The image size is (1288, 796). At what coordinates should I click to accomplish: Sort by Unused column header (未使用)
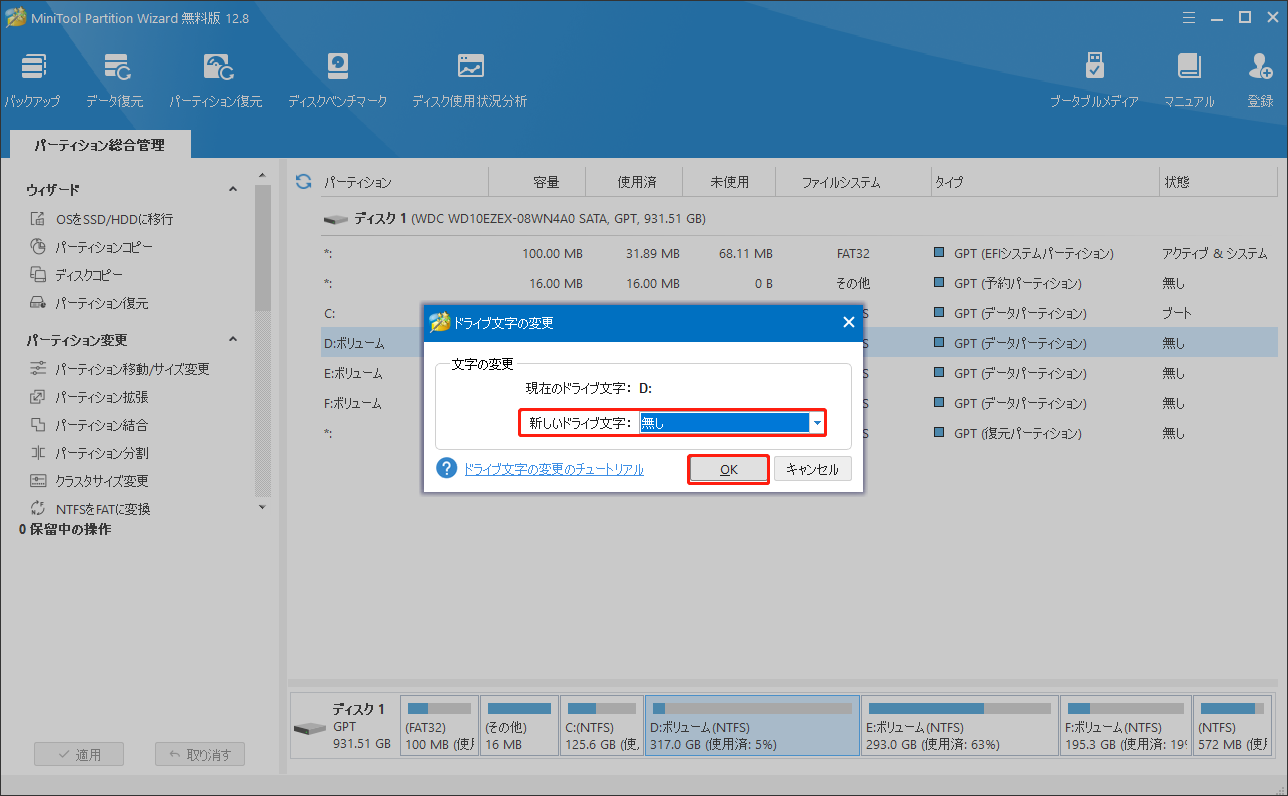pyautogui.click(x=729, y=182)
